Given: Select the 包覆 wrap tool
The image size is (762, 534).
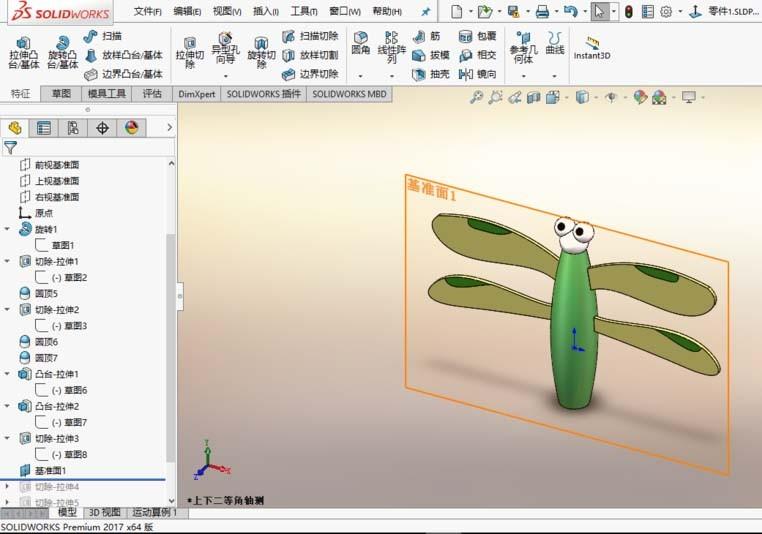Looking at the screenshot, I should tap(477, 35).
